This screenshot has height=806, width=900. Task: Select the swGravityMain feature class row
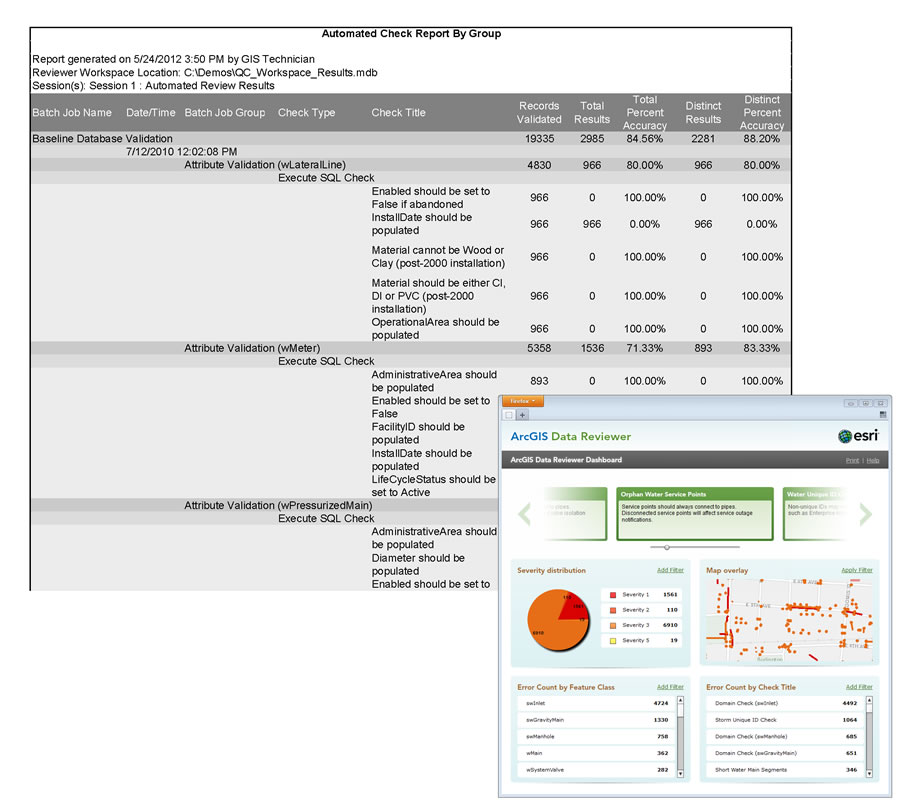[x=595, y=719]
